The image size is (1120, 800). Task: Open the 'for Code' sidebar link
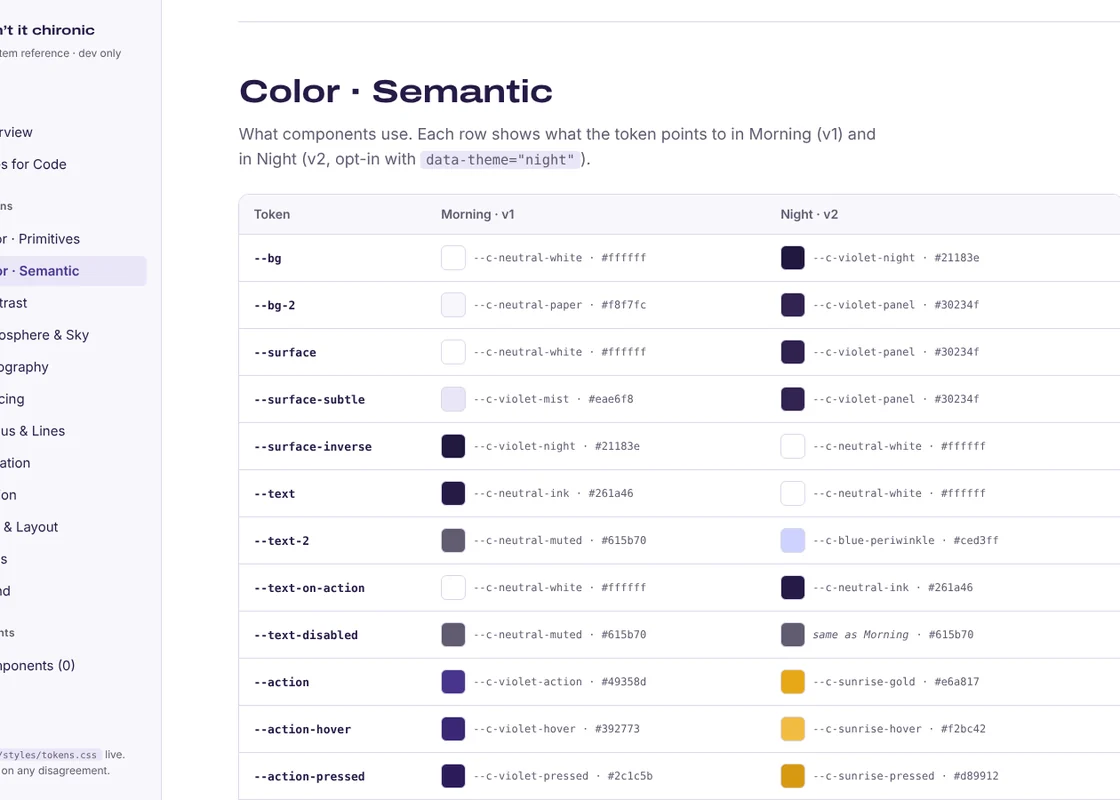pyautogui.click(x=34, y=164)
